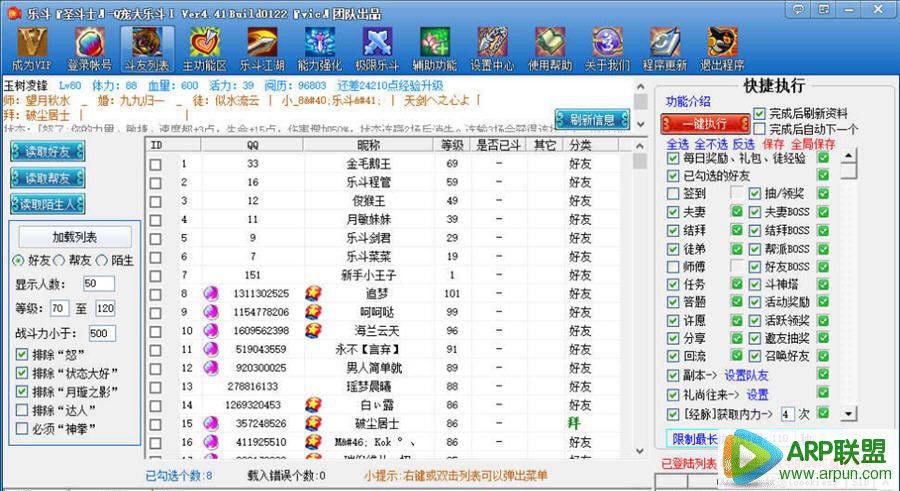Click the purple orb icon beside 357248526

[x=211, y=423]
